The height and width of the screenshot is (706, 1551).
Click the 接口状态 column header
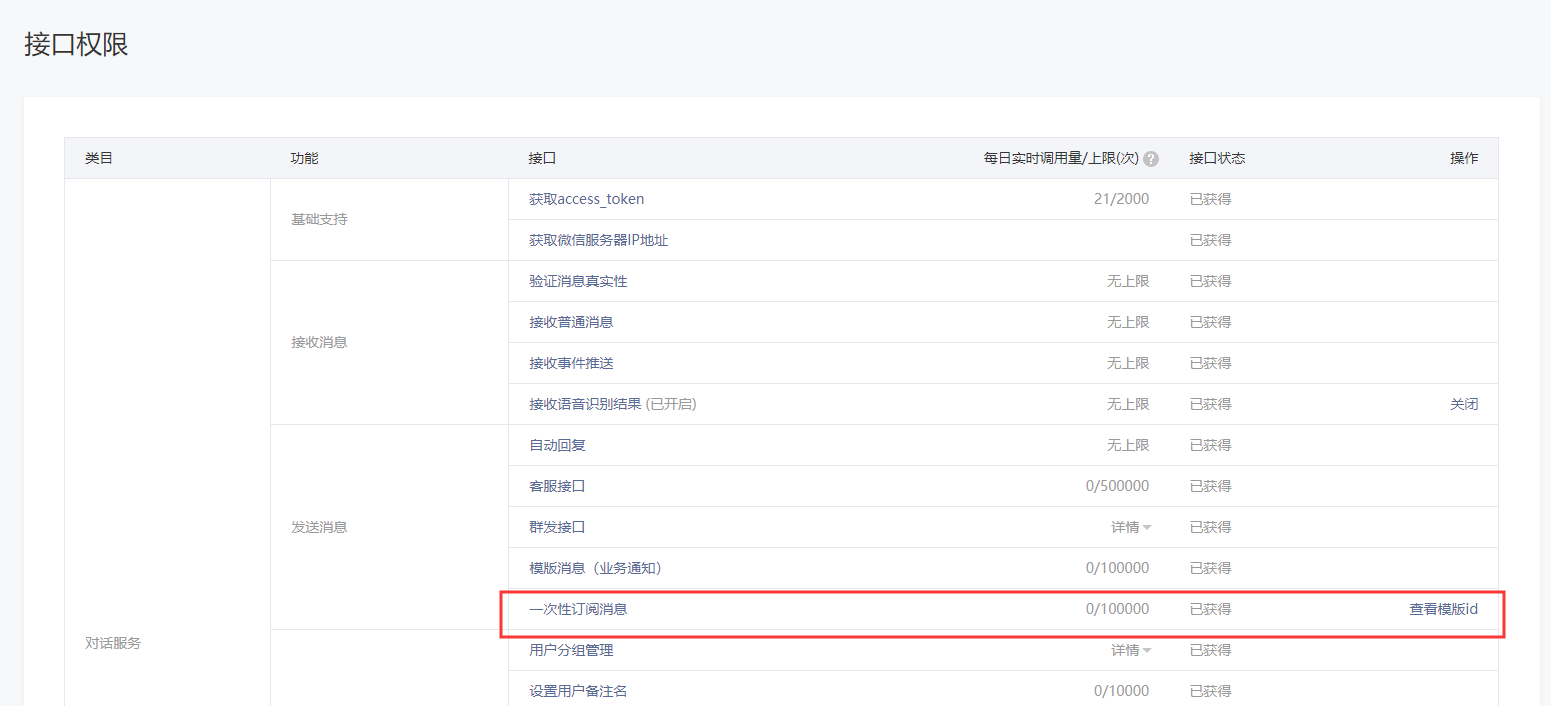[x=1217, y=158]
